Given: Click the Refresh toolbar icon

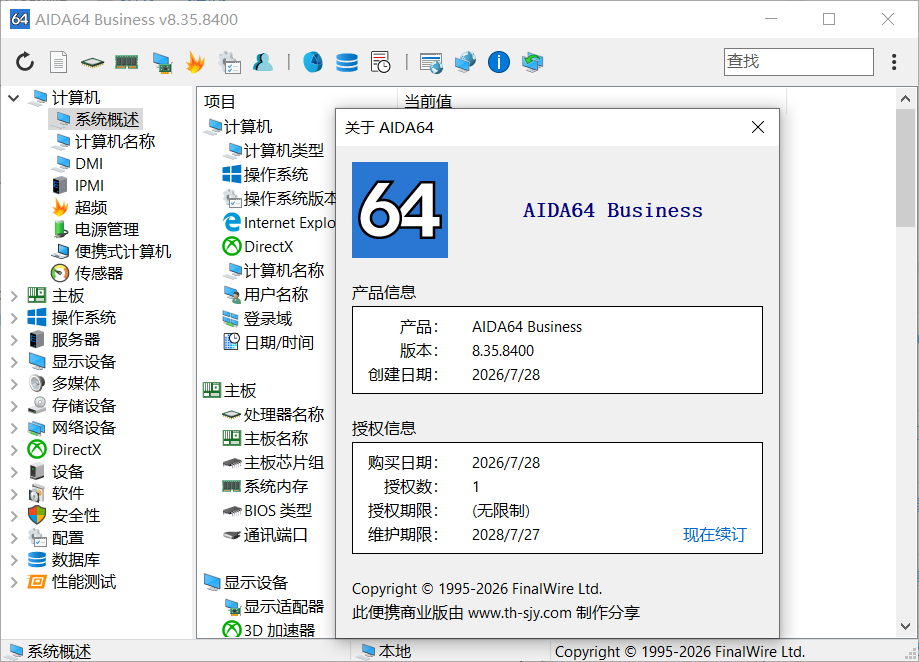Looking at the screenshot, I should tap(25, 62).
